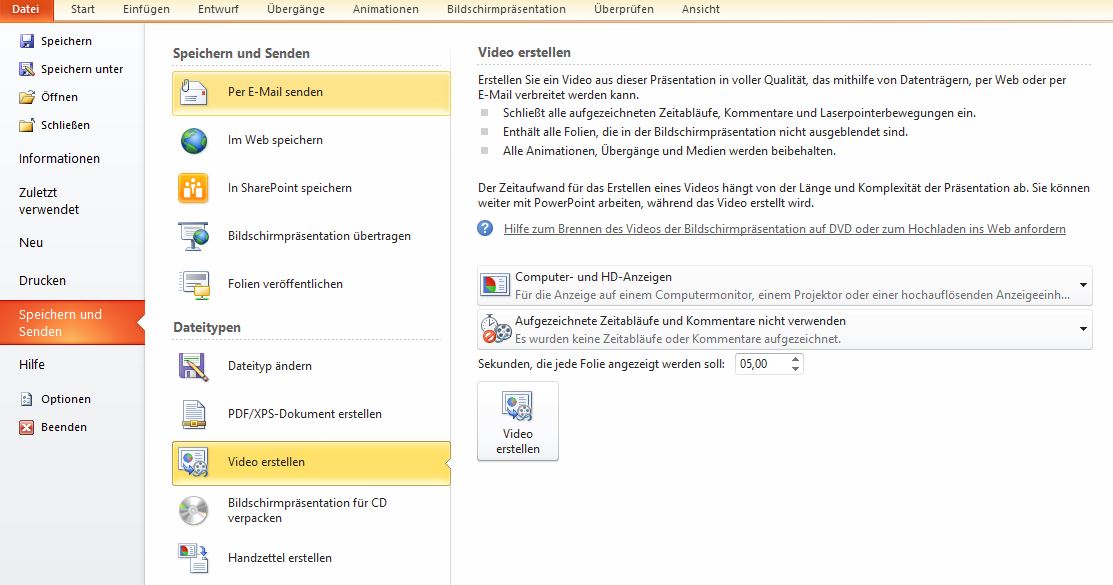Select Video erstellen under Dateitypen
The width and height of the screenshot is (1113, 585).
310,463
